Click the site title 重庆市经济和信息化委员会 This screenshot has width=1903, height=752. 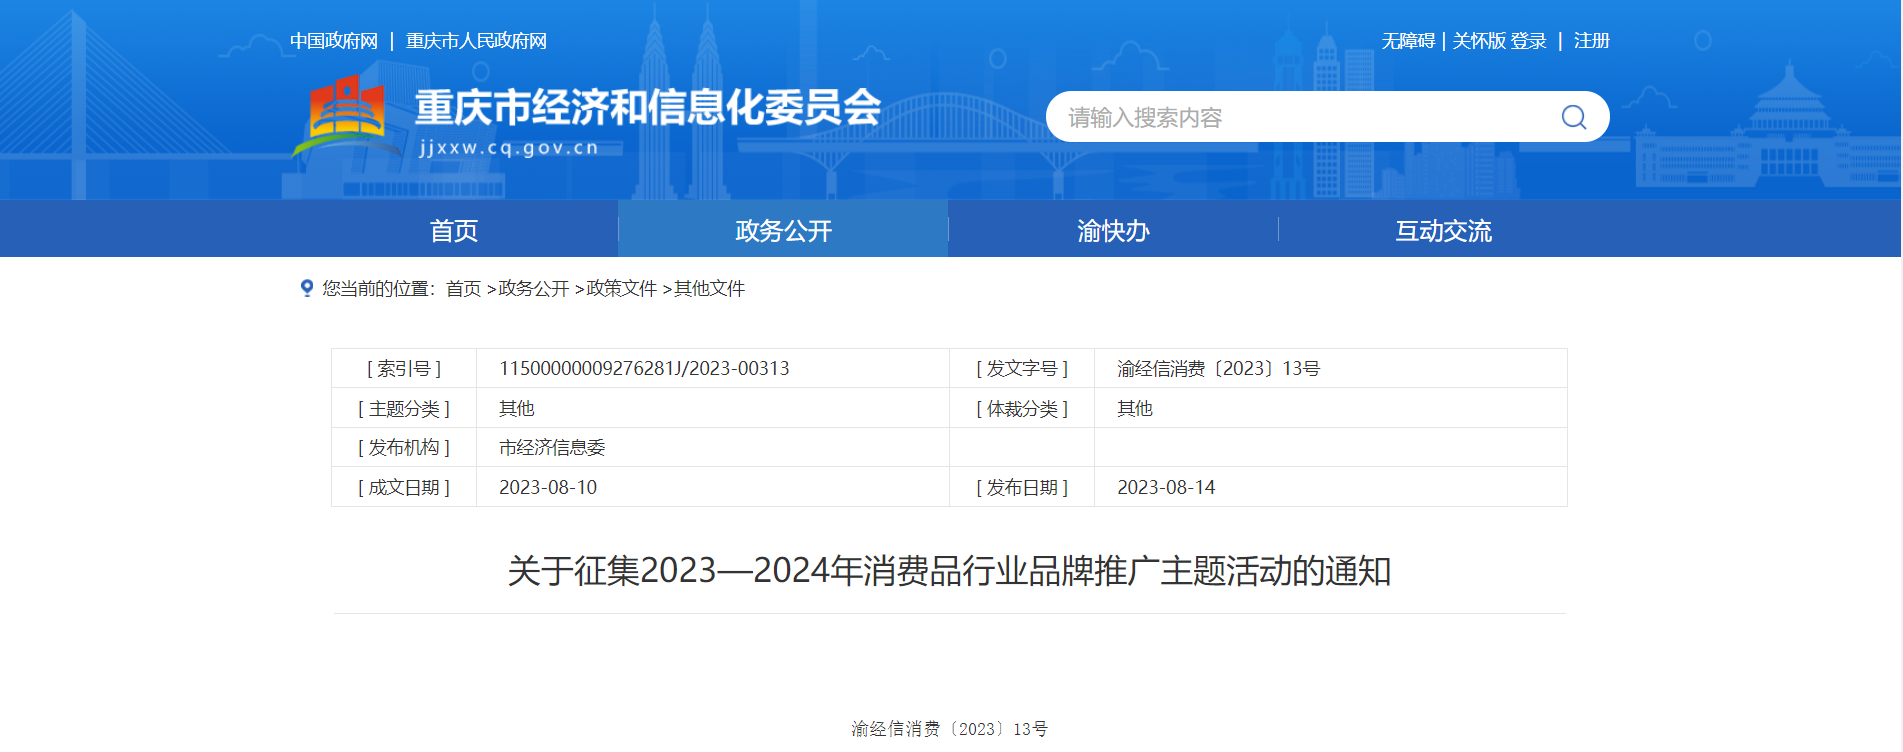click(647, 108)
